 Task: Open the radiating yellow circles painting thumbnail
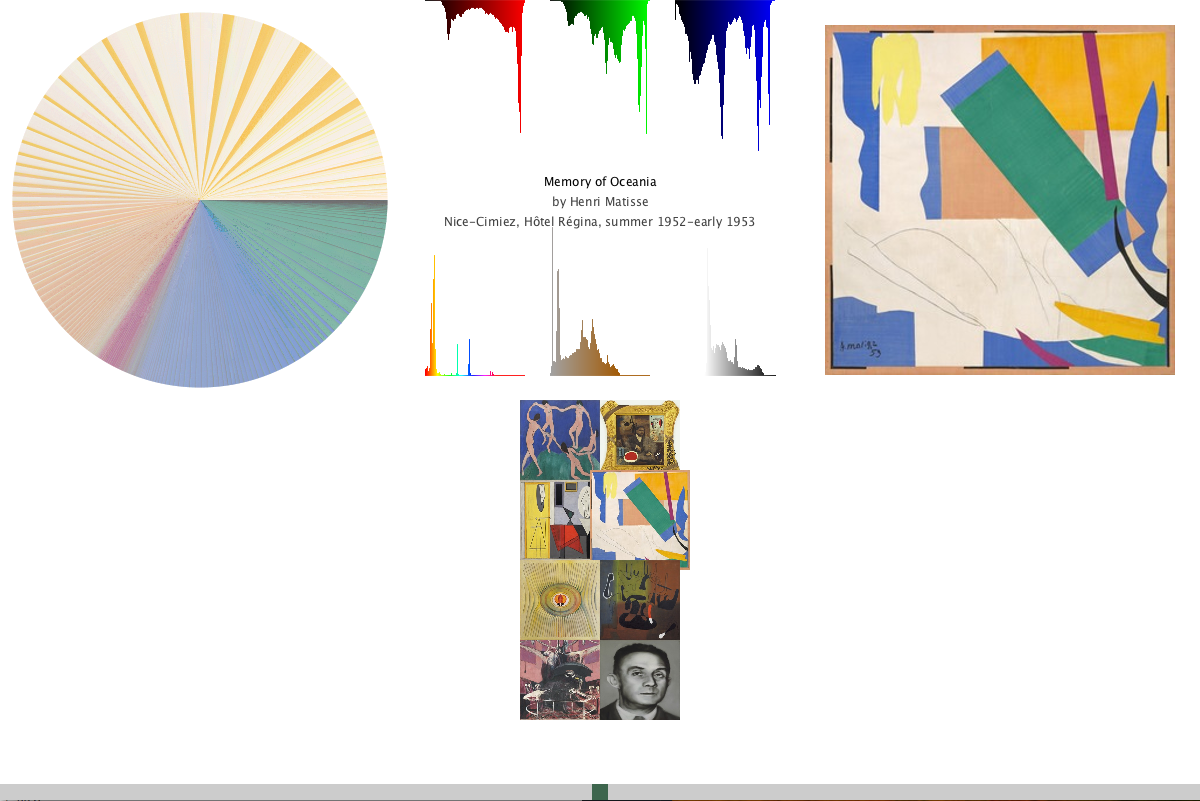tap(559, 599)
